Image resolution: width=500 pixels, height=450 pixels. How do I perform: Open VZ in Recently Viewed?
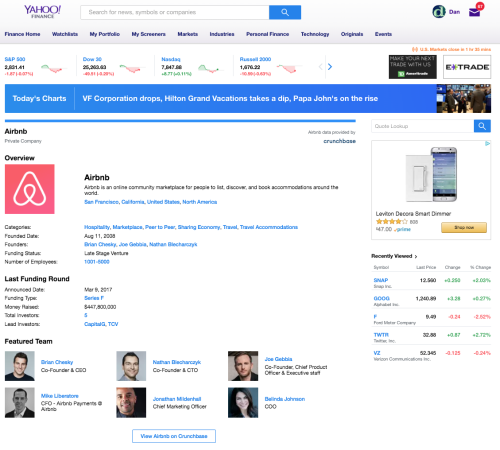tap(377, 353)
